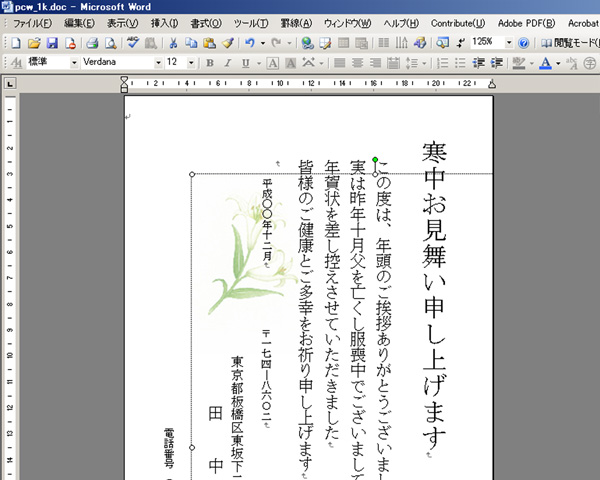
Task: Apply distributed alignment
Action: click(x=393, y=63)
